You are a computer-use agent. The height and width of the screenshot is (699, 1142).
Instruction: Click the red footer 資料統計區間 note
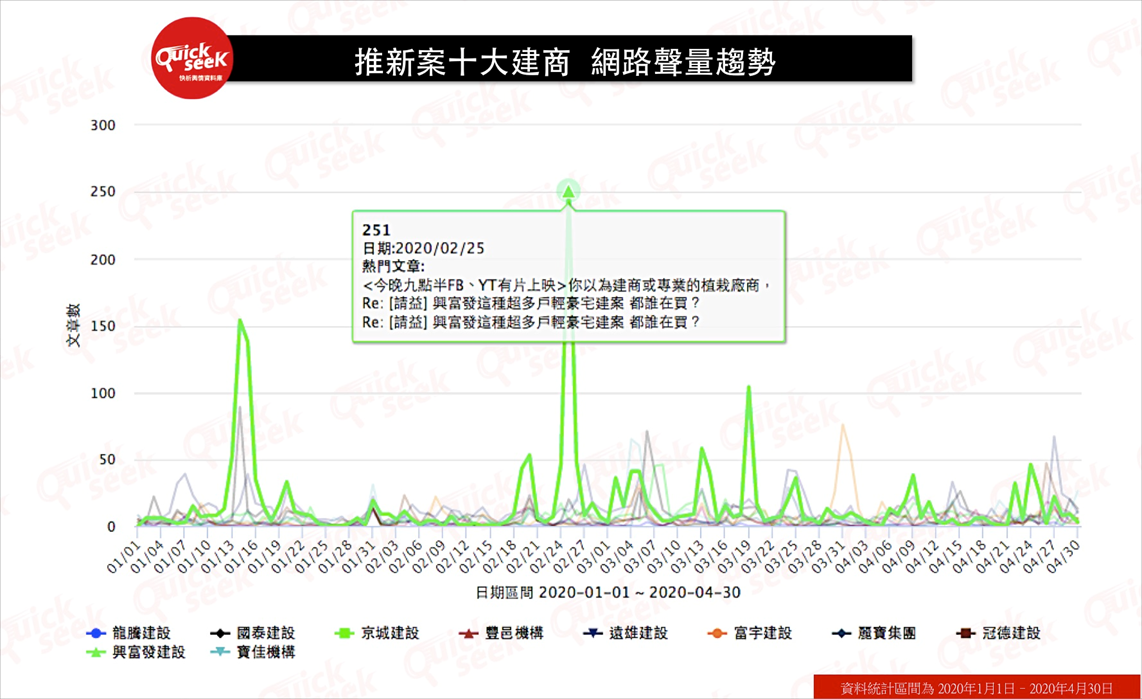coord(977,688)
